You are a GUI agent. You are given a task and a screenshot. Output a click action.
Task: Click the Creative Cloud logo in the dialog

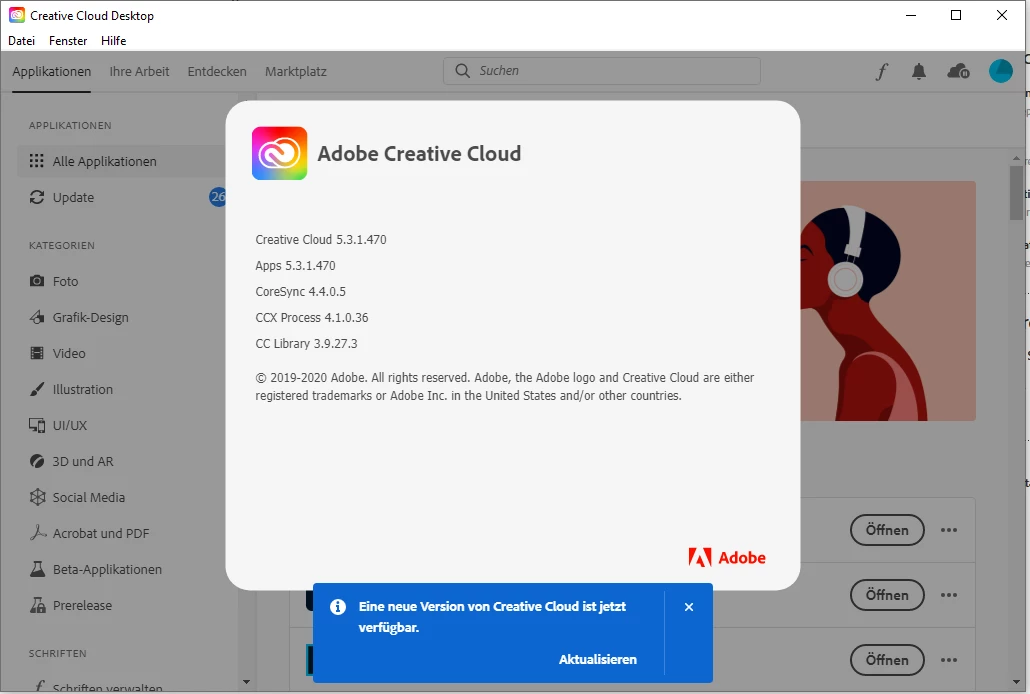coord(279,153)
